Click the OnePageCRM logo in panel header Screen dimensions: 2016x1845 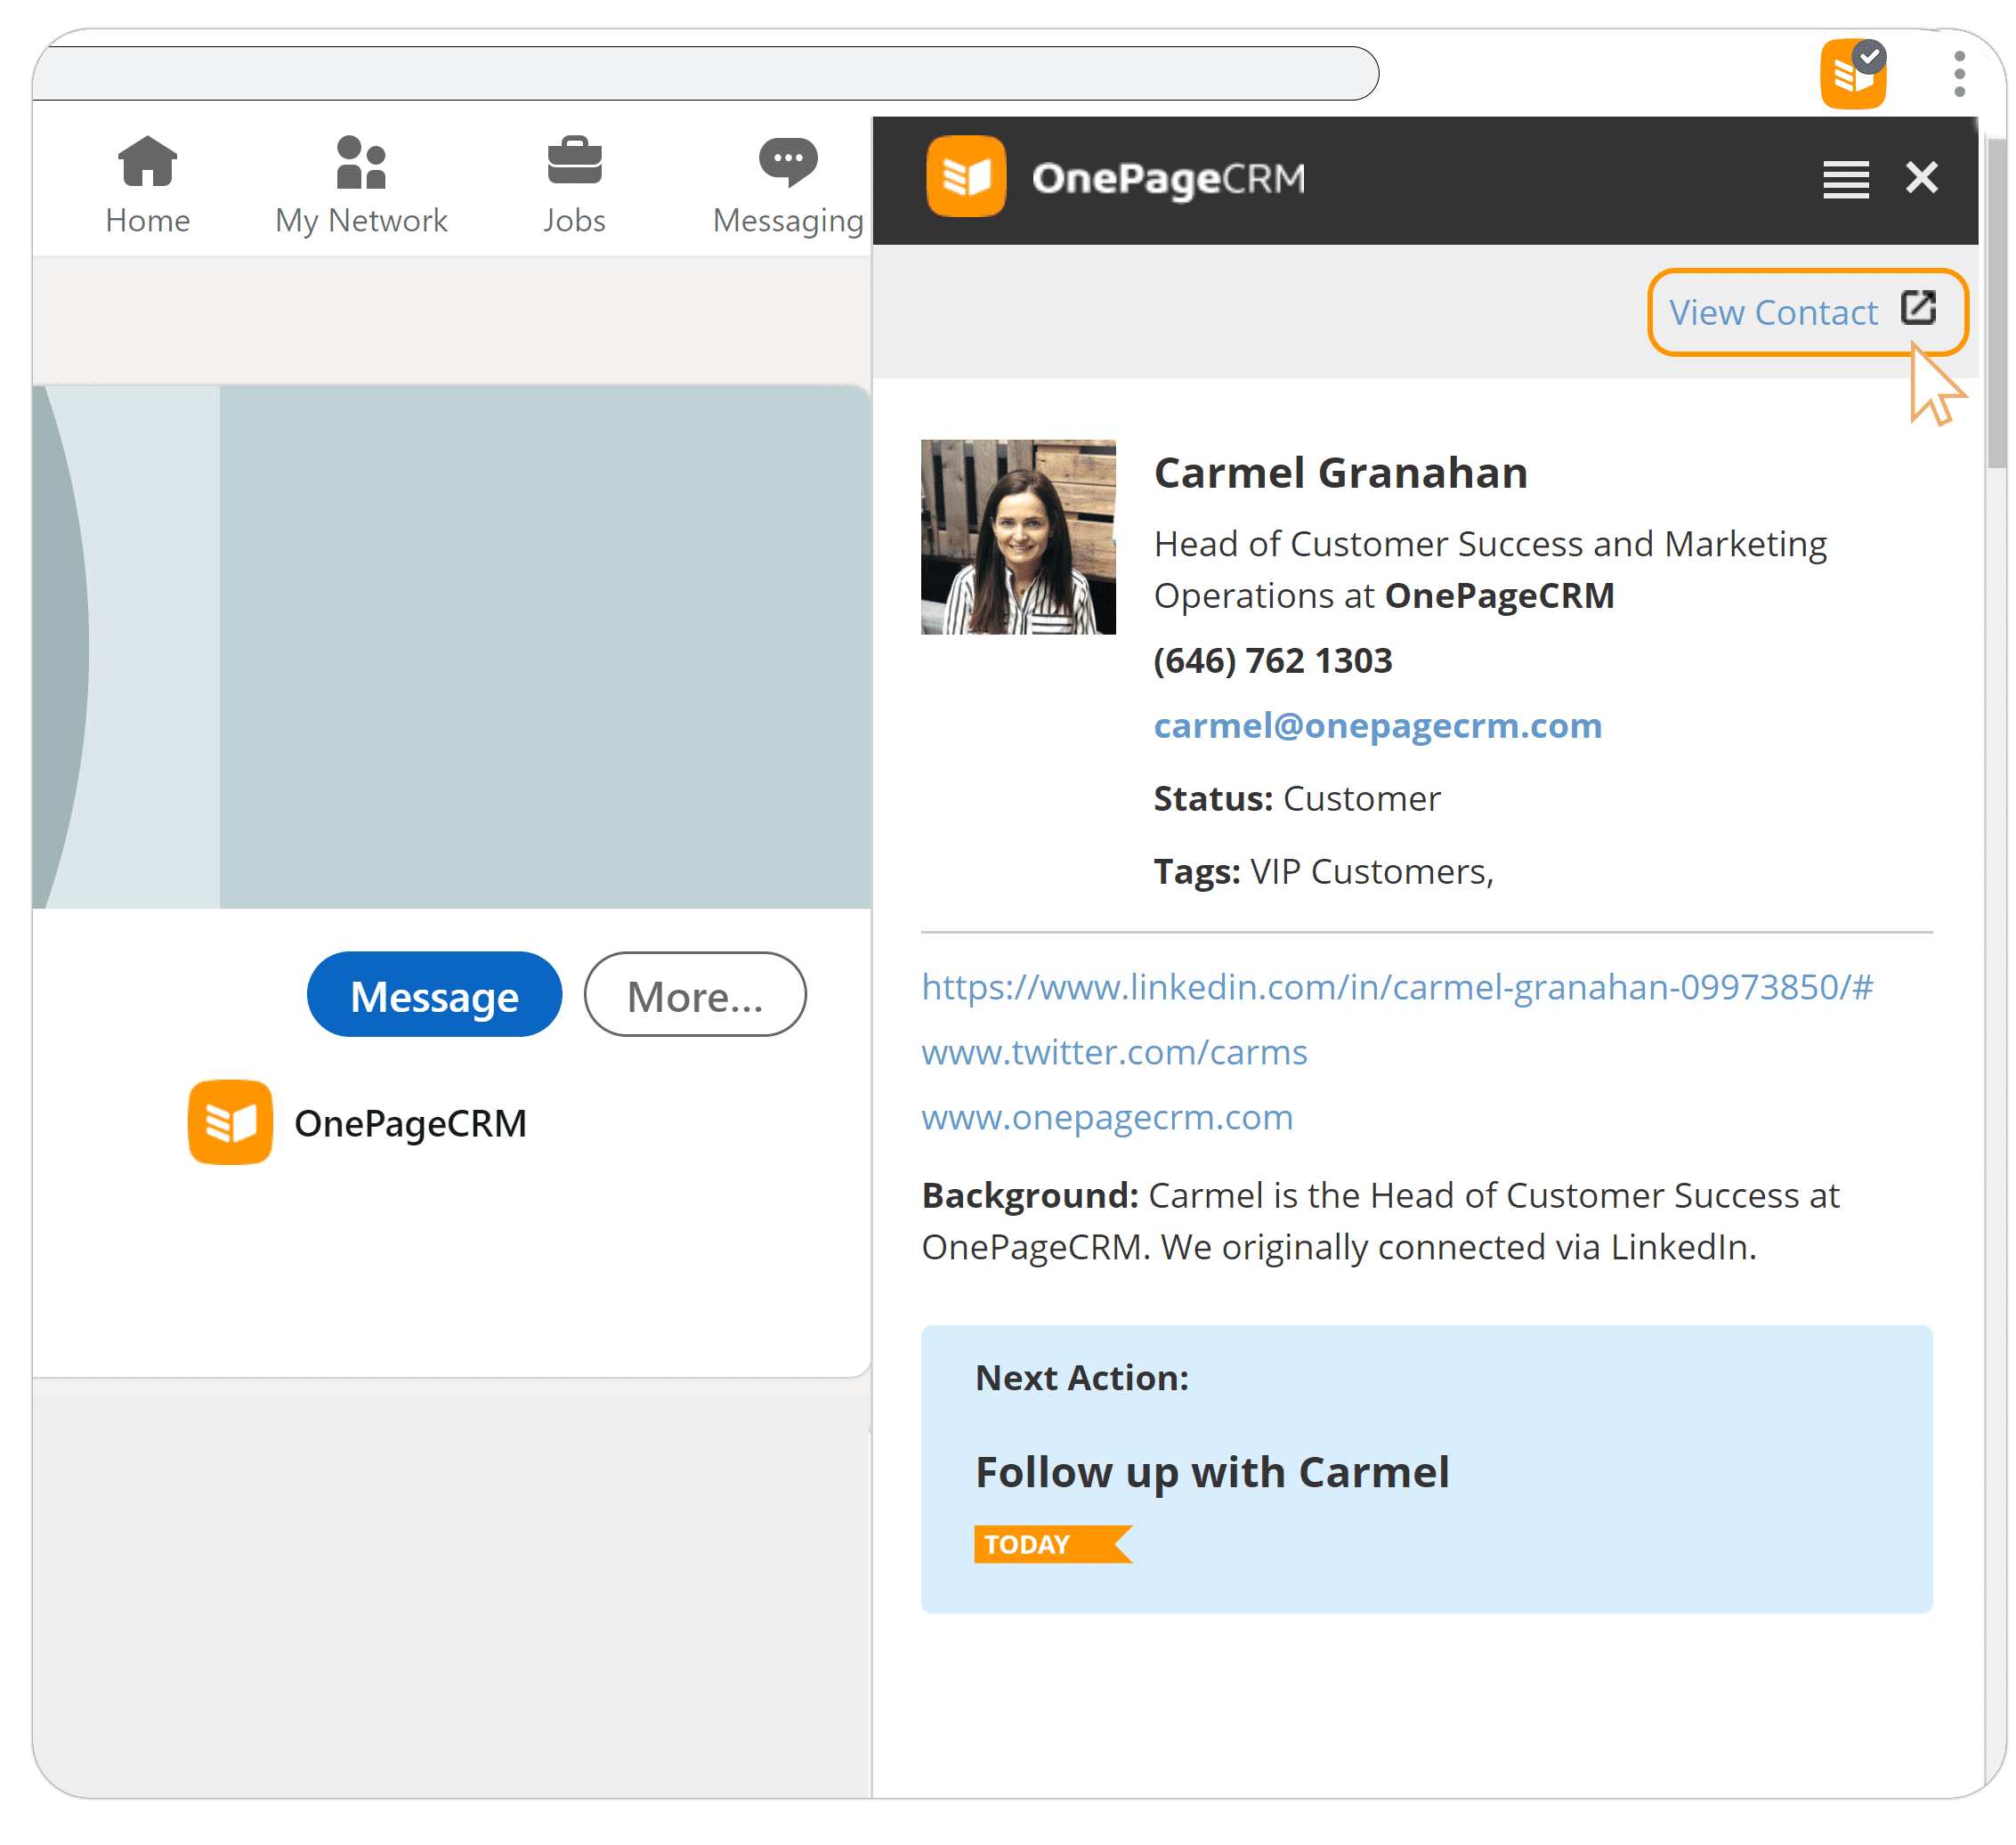click(x=1116, y=177)
